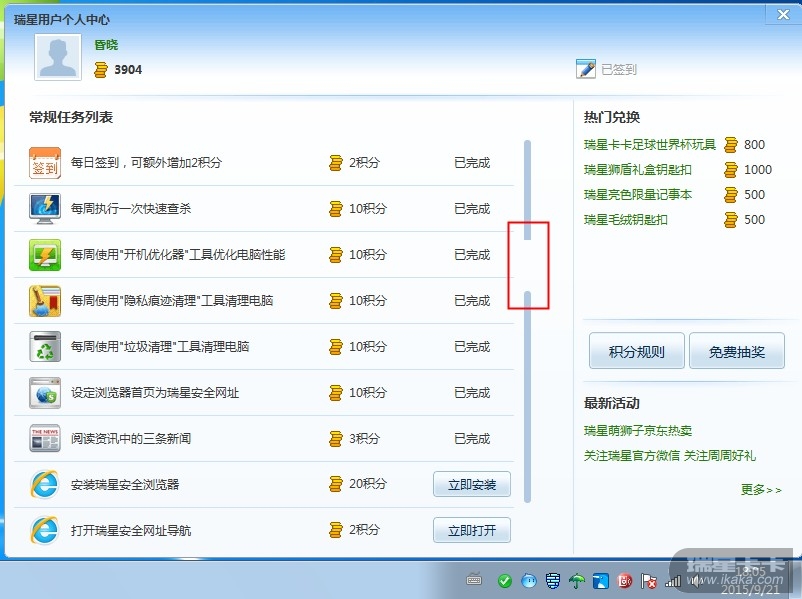Click the coin icon in the 瑞星毛绒钥匙扣 row

click(731, 220)
